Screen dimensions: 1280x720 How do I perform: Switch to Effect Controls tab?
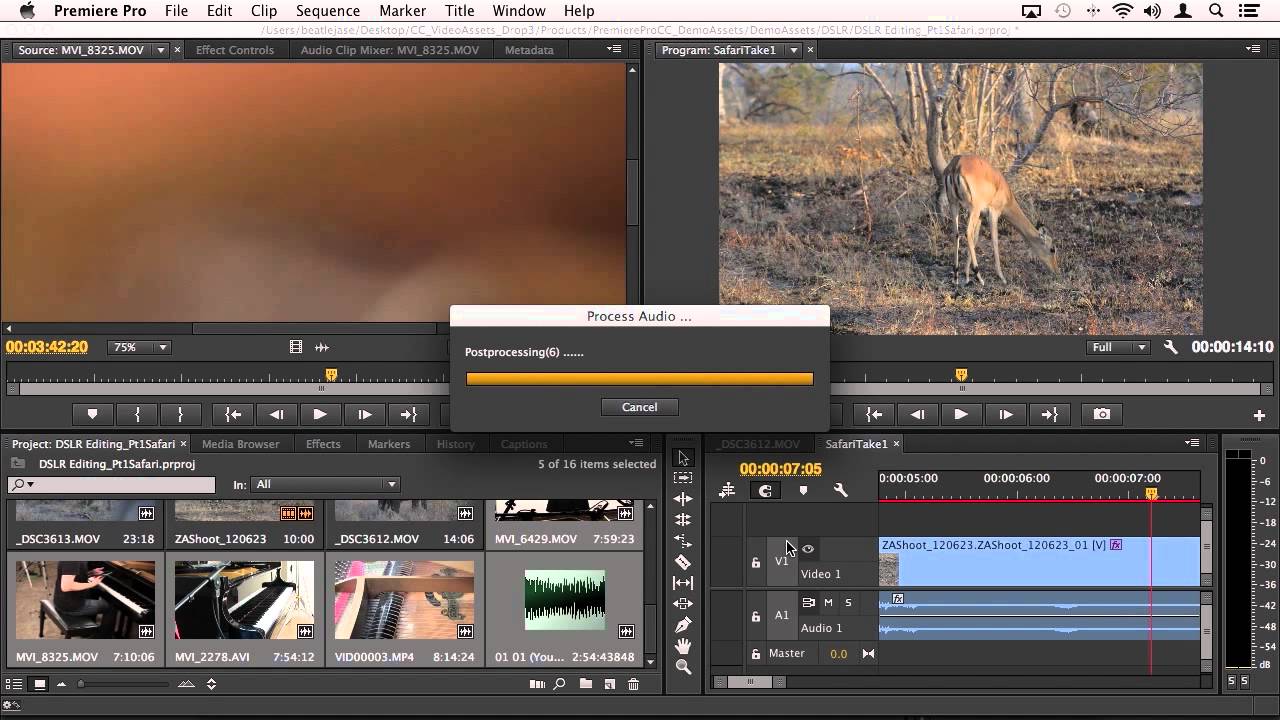[235, 50]
